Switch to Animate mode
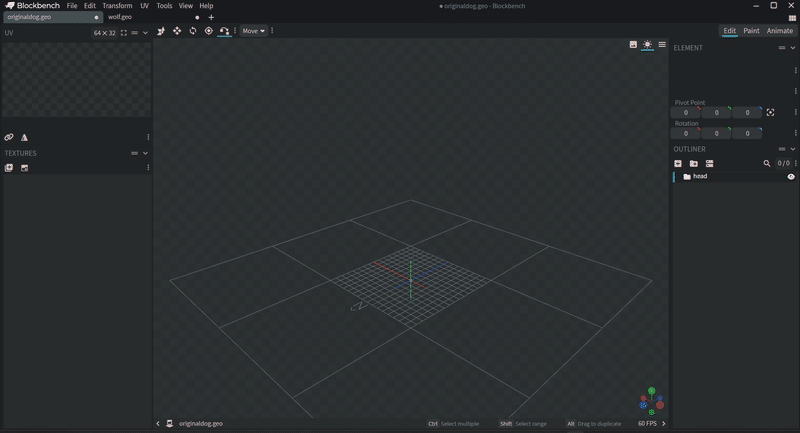The width and height of the screenshot is (800, 433). (x=780, y=31)
